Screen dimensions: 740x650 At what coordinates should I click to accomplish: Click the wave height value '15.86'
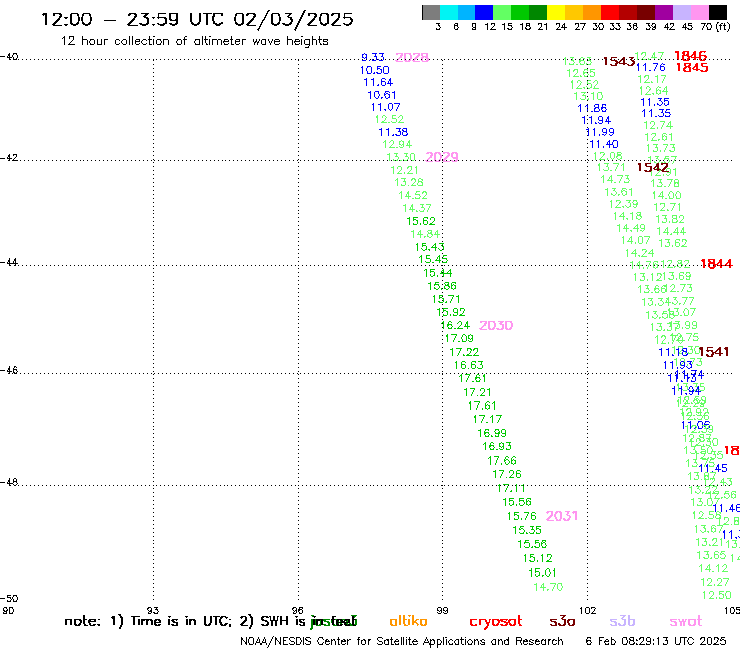click(442, 286)
